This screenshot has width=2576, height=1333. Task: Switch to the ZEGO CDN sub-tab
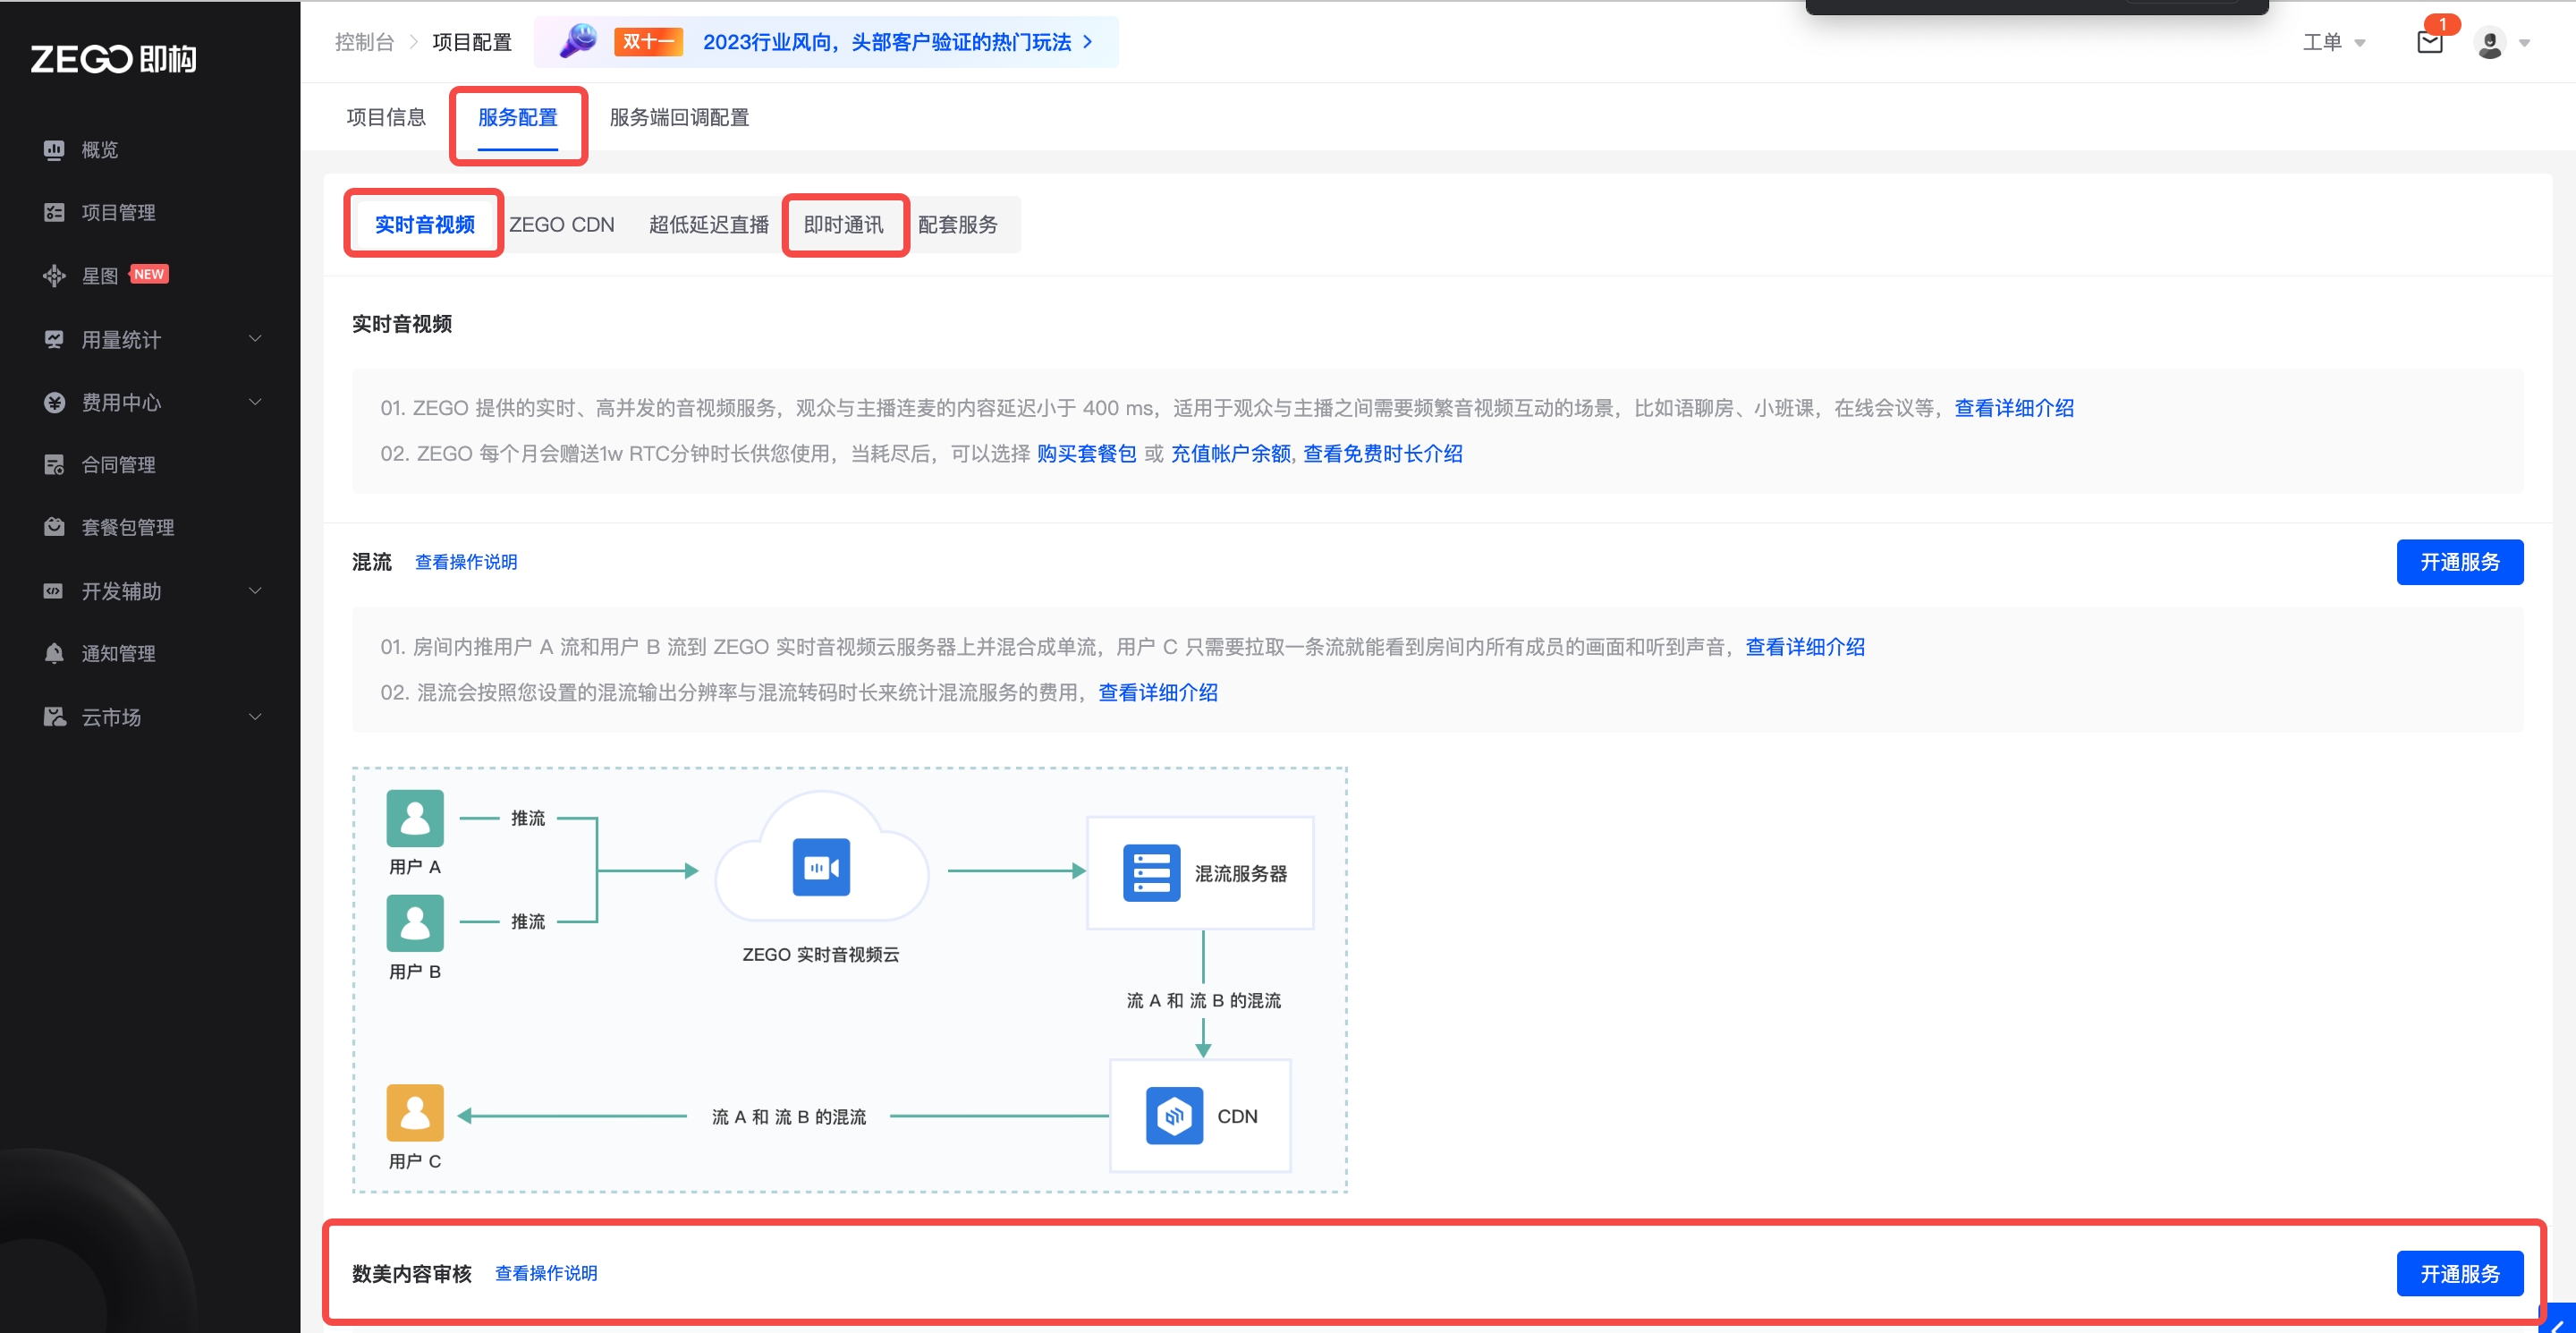561,225
